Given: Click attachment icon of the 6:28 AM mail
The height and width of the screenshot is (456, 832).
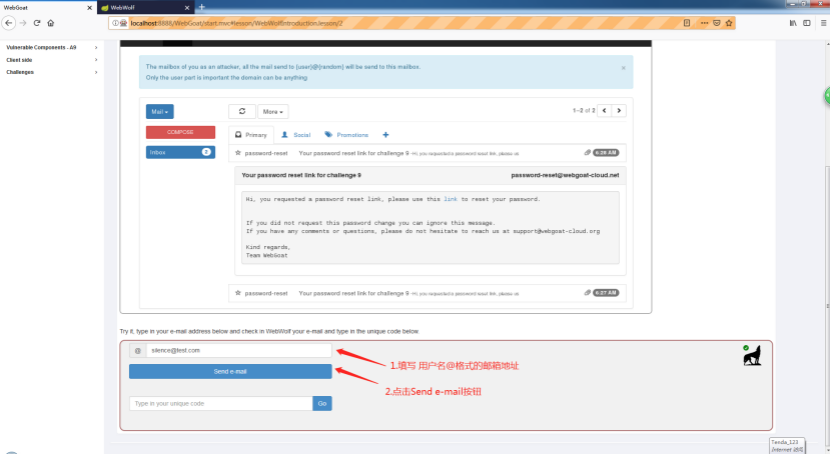Looking at the screenshot, I should [x=587, y=153].
